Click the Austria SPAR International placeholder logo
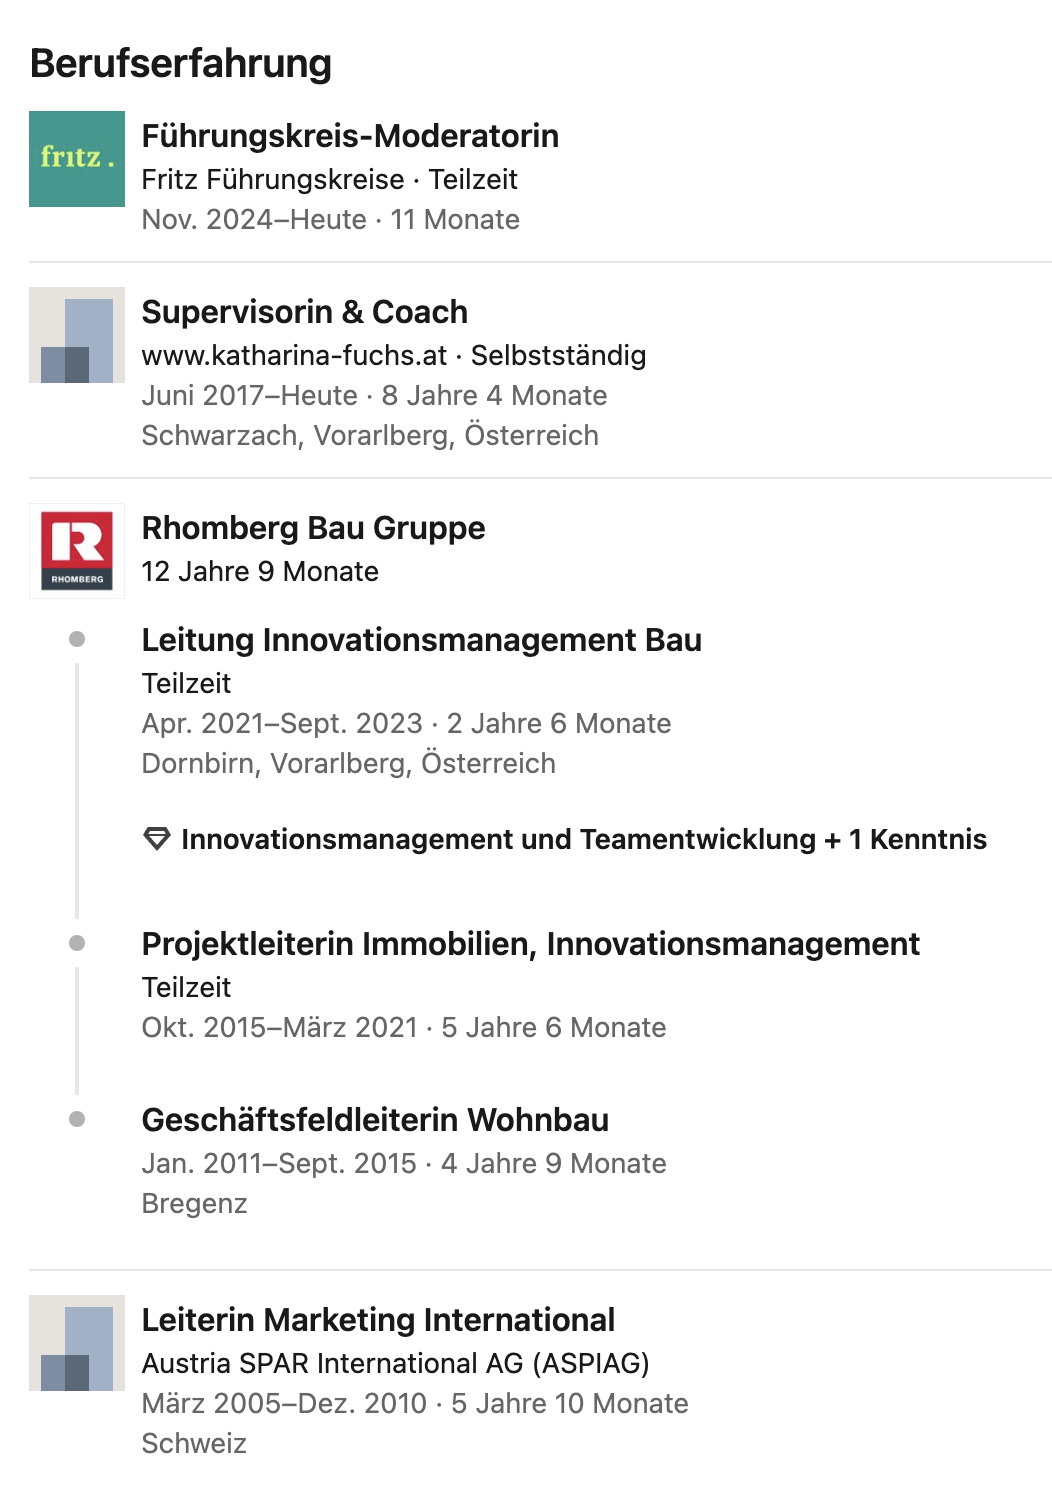Image resolution: width=1052 pixels, height=1502 pixels. [77, 1343]
